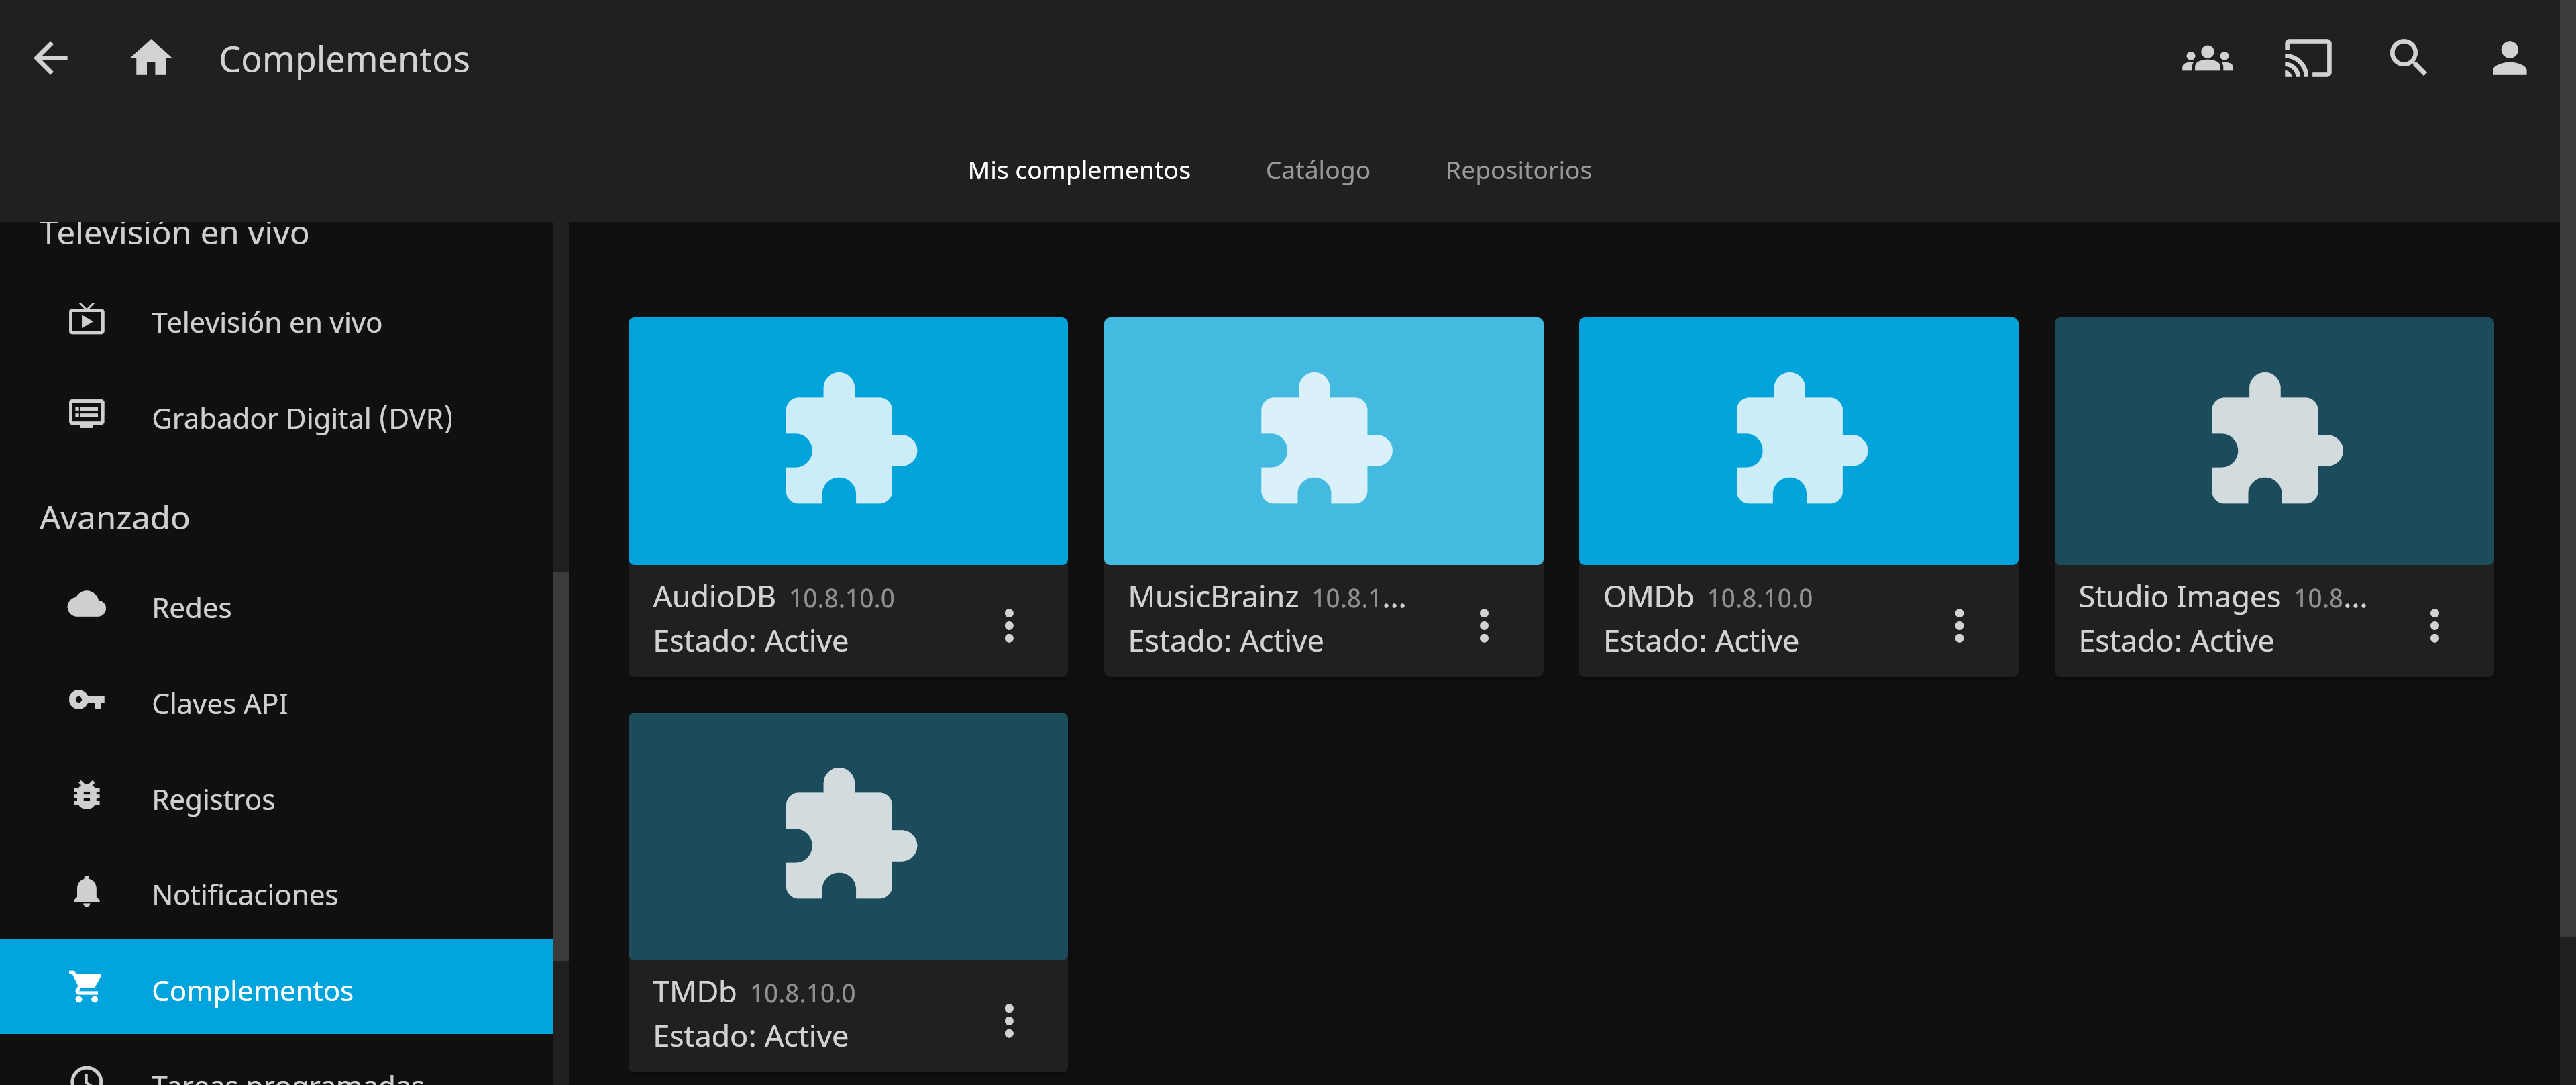The width and height of the screenshot is (2576, 1085).
Task: Open Registros in the sidebar
Action: (x=213, y=799)
